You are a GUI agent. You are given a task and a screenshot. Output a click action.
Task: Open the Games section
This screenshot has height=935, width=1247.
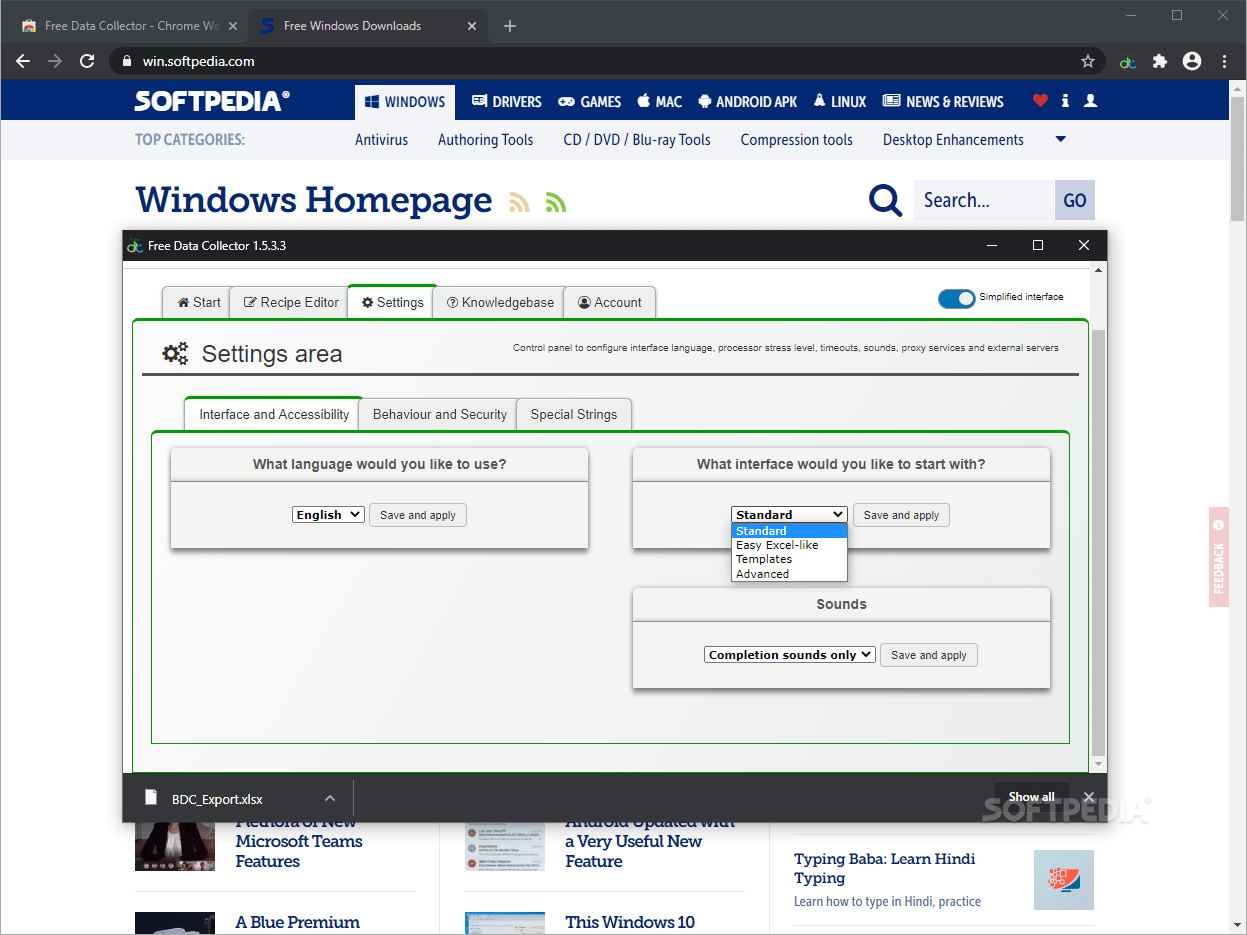point(590,102)
